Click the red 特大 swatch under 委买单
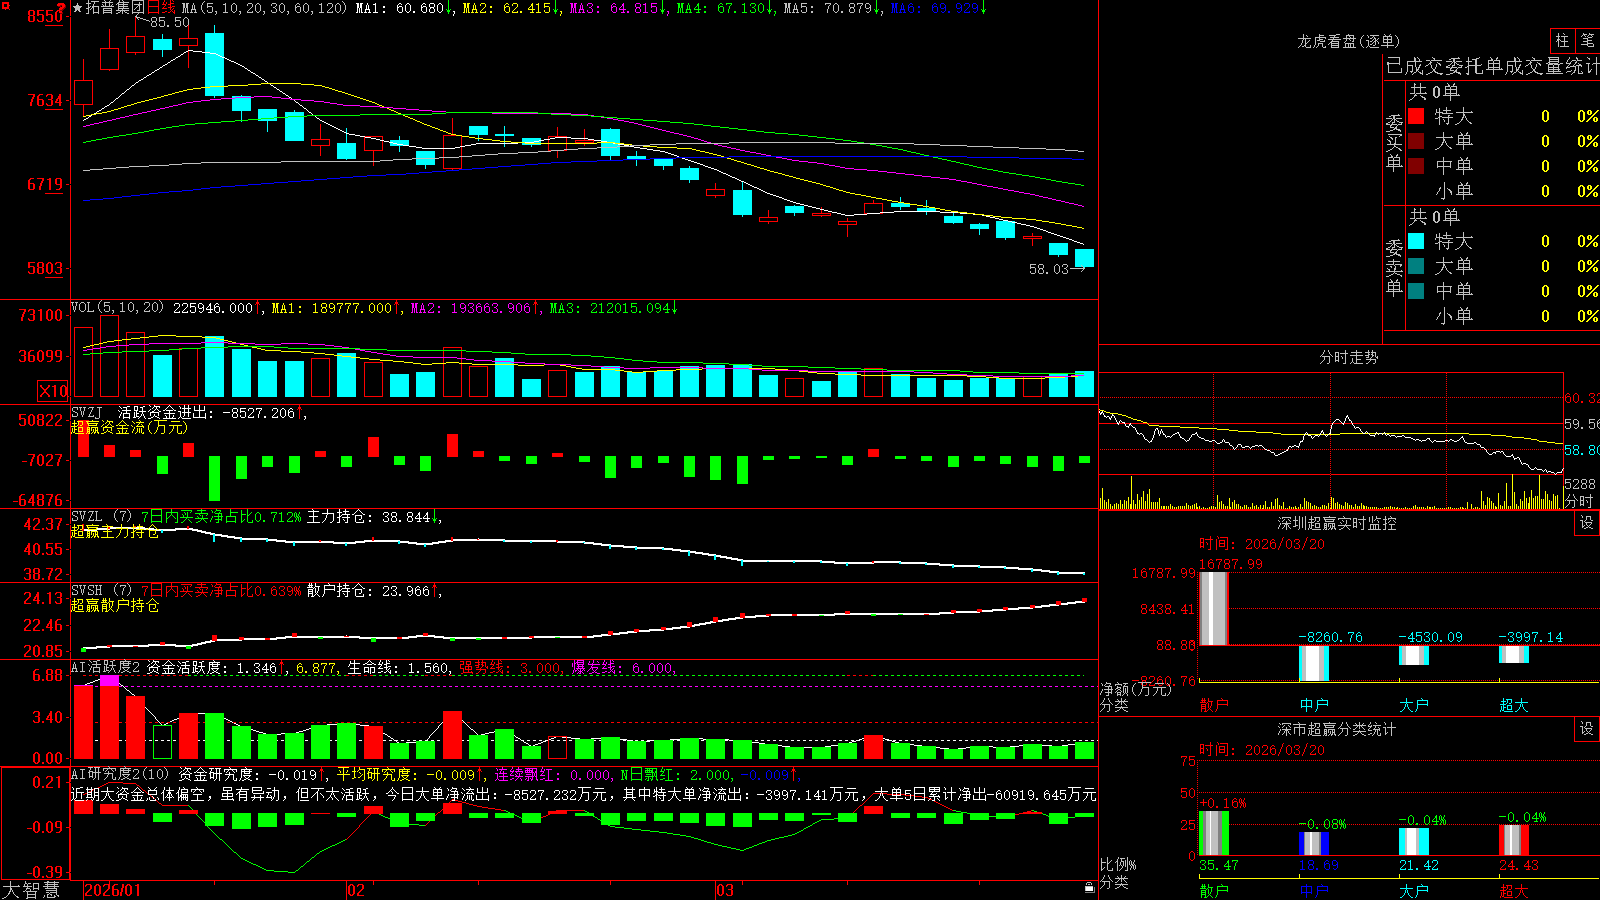Screen dimensions: 1600x900 (1416, 116)
